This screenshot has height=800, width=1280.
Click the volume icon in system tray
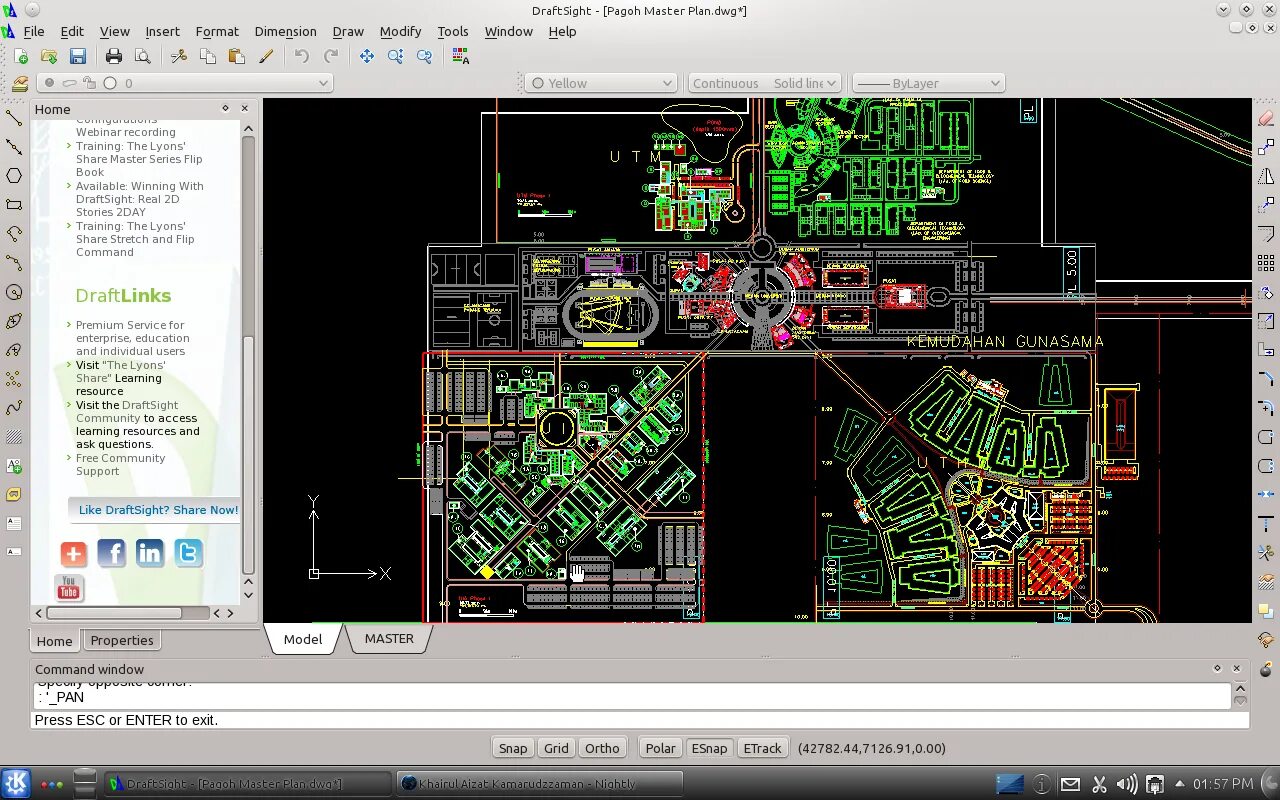point(1127,784)
